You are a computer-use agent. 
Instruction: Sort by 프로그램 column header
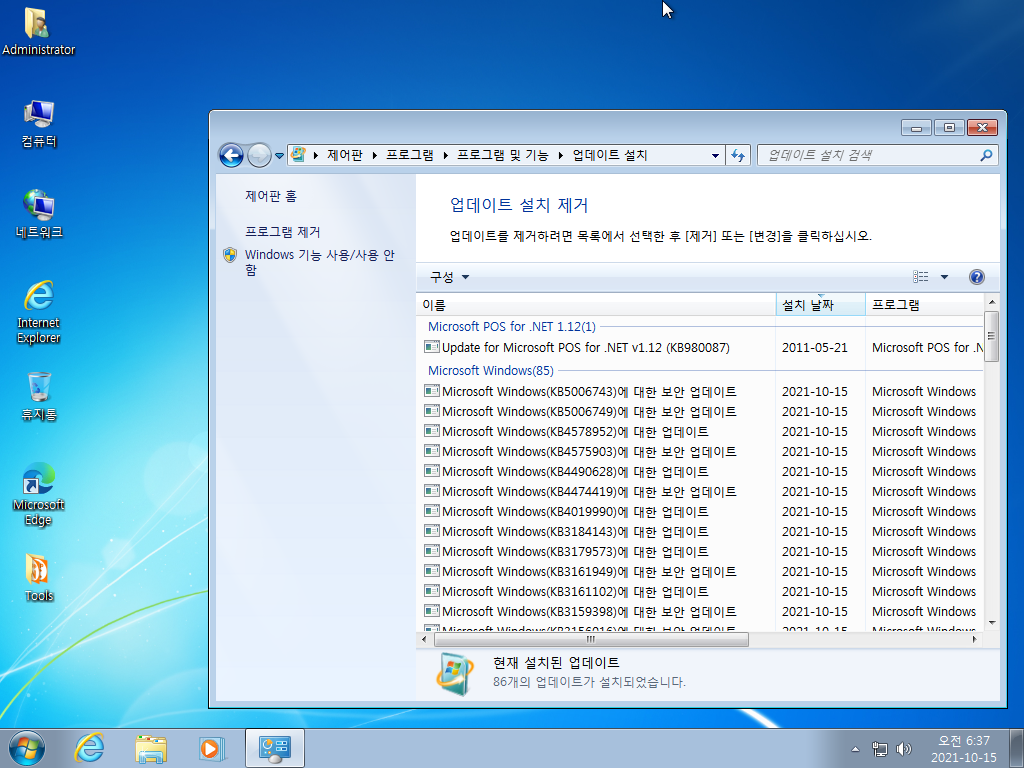pos(924,305)
